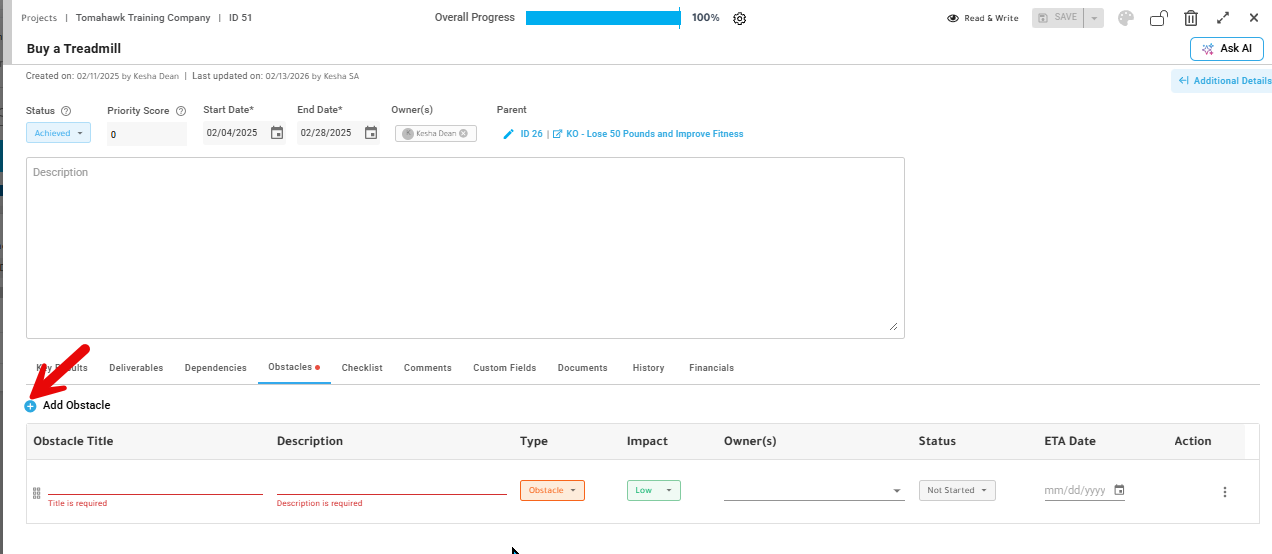This screenshot has height=554, width=1272.
Task: Click the Overall Progress bar
Action: (x=603, y=18)
